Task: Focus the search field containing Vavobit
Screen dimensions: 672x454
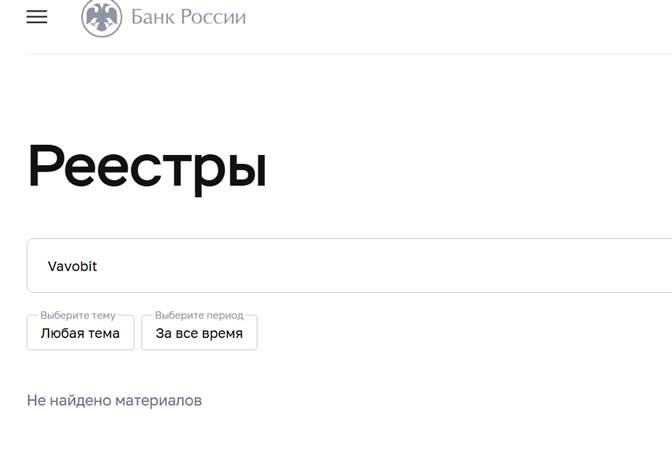Action: click(349, 266)
